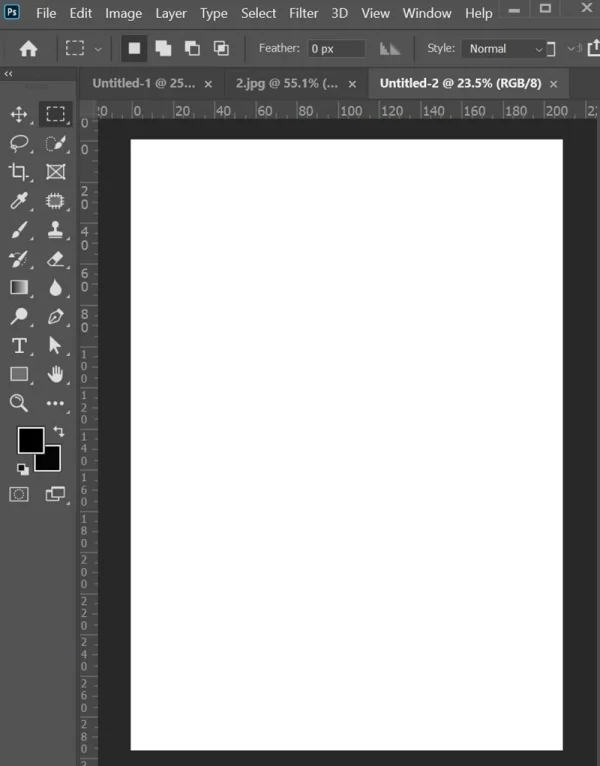The image size is (600, 766).
Task: Switch to the Untitled-2 document tab
Action: coord(460,84)
